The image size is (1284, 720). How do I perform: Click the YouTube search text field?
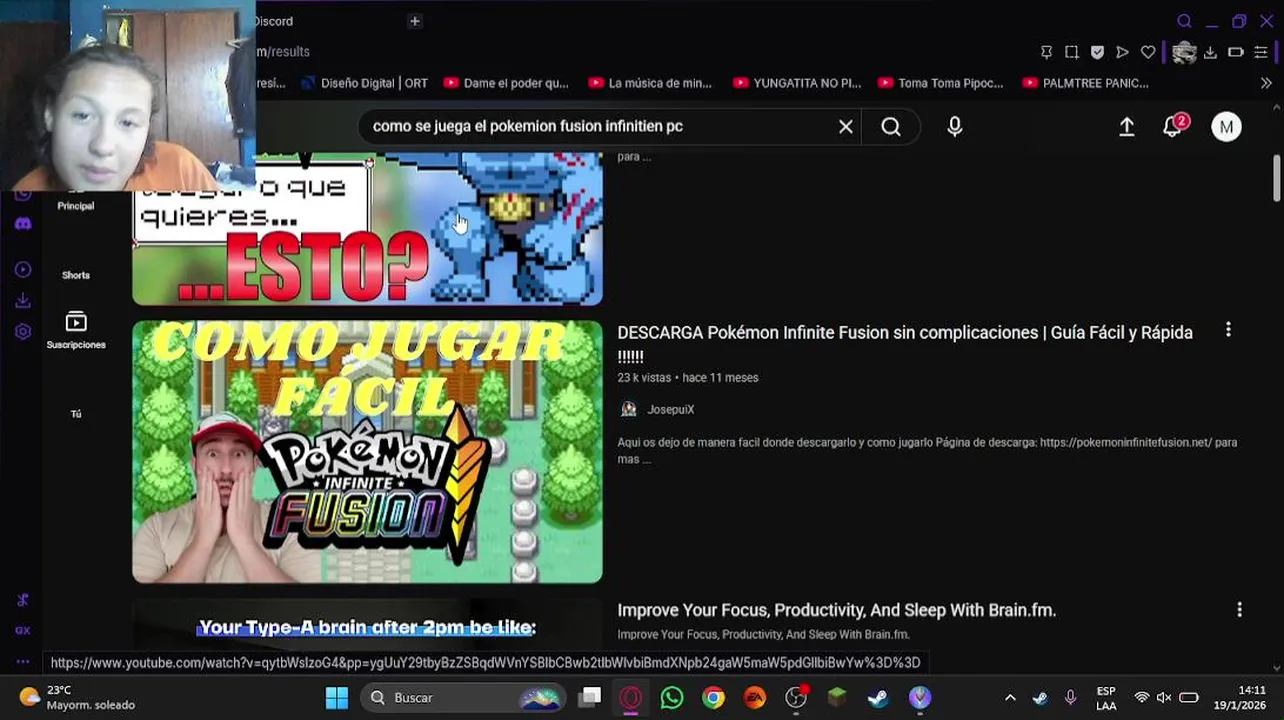[600, 126]
